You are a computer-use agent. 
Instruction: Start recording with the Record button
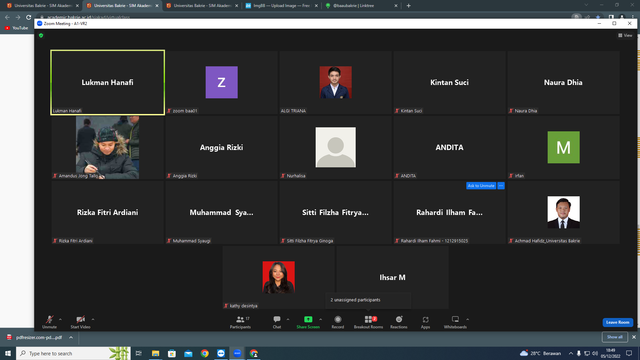click(x=338, y=322)
